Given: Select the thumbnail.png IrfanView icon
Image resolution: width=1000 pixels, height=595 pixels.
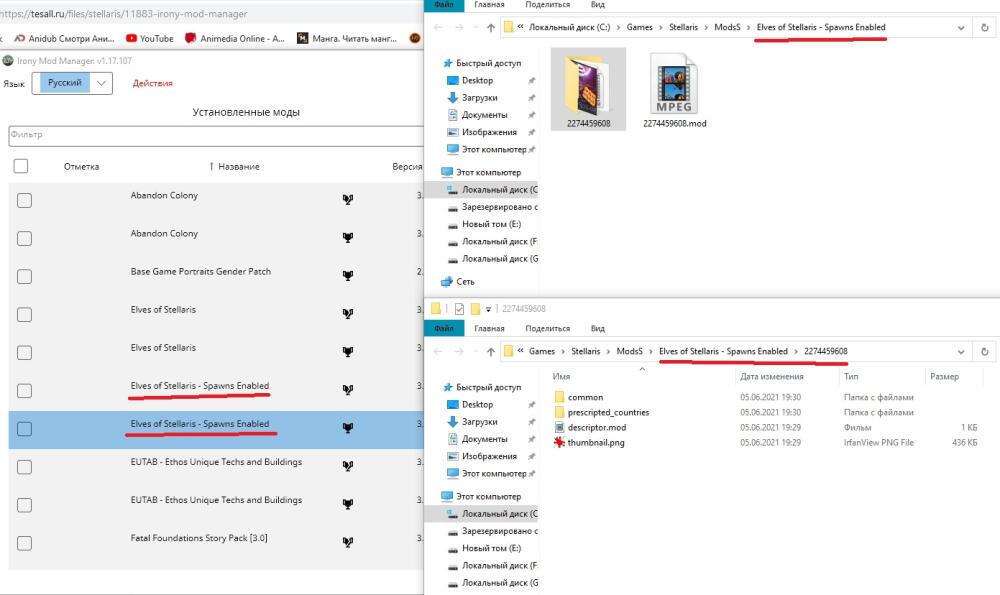Looking at the screenshot, I should 559,442.
